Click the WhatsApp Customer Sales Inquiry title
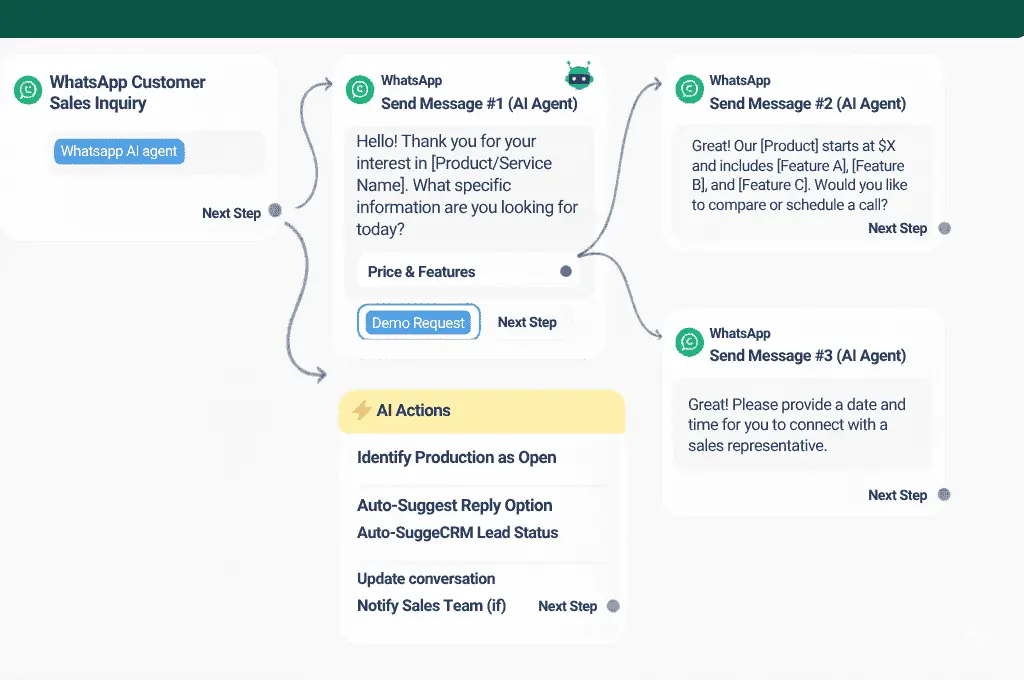This screenshot has width=1024, height=680. (x=127, y=92)
